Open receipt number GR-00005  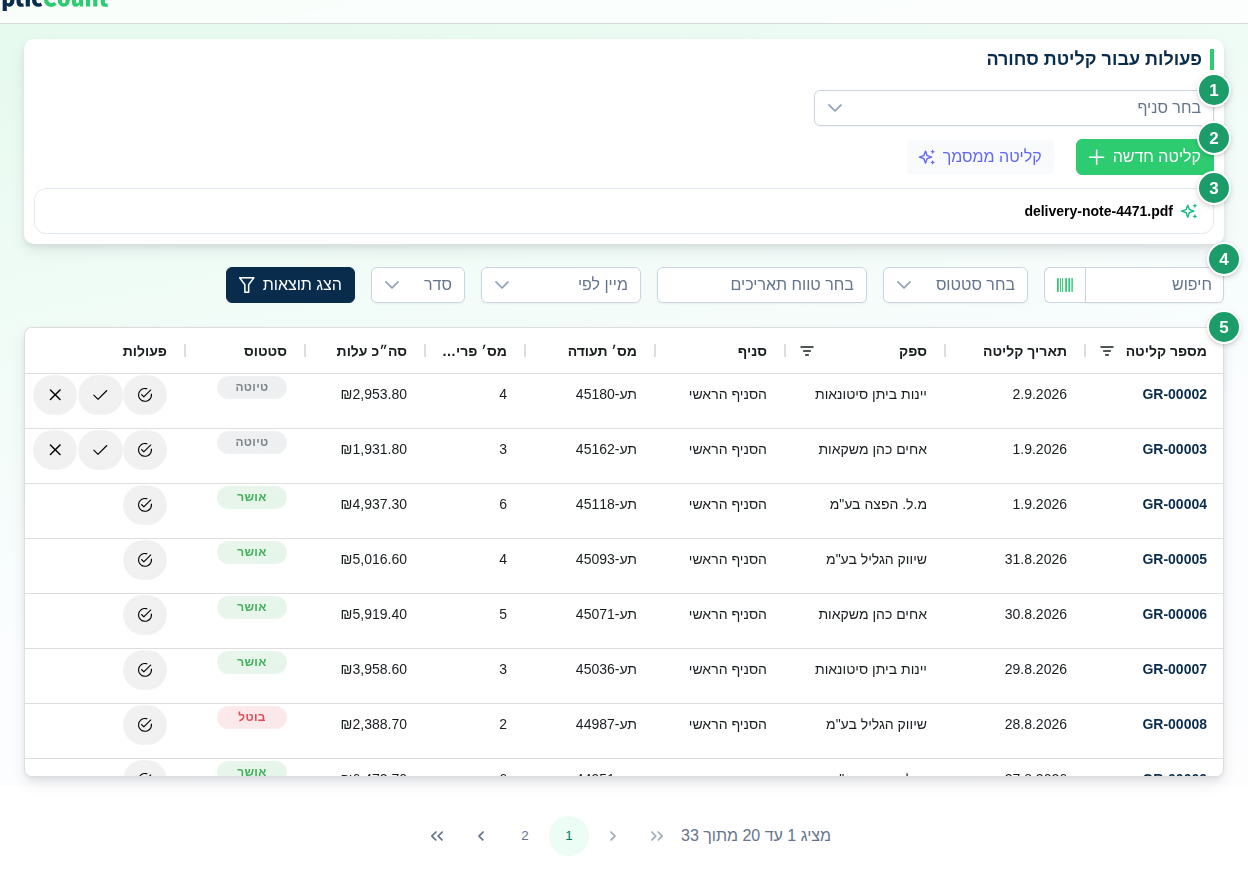1174,559
